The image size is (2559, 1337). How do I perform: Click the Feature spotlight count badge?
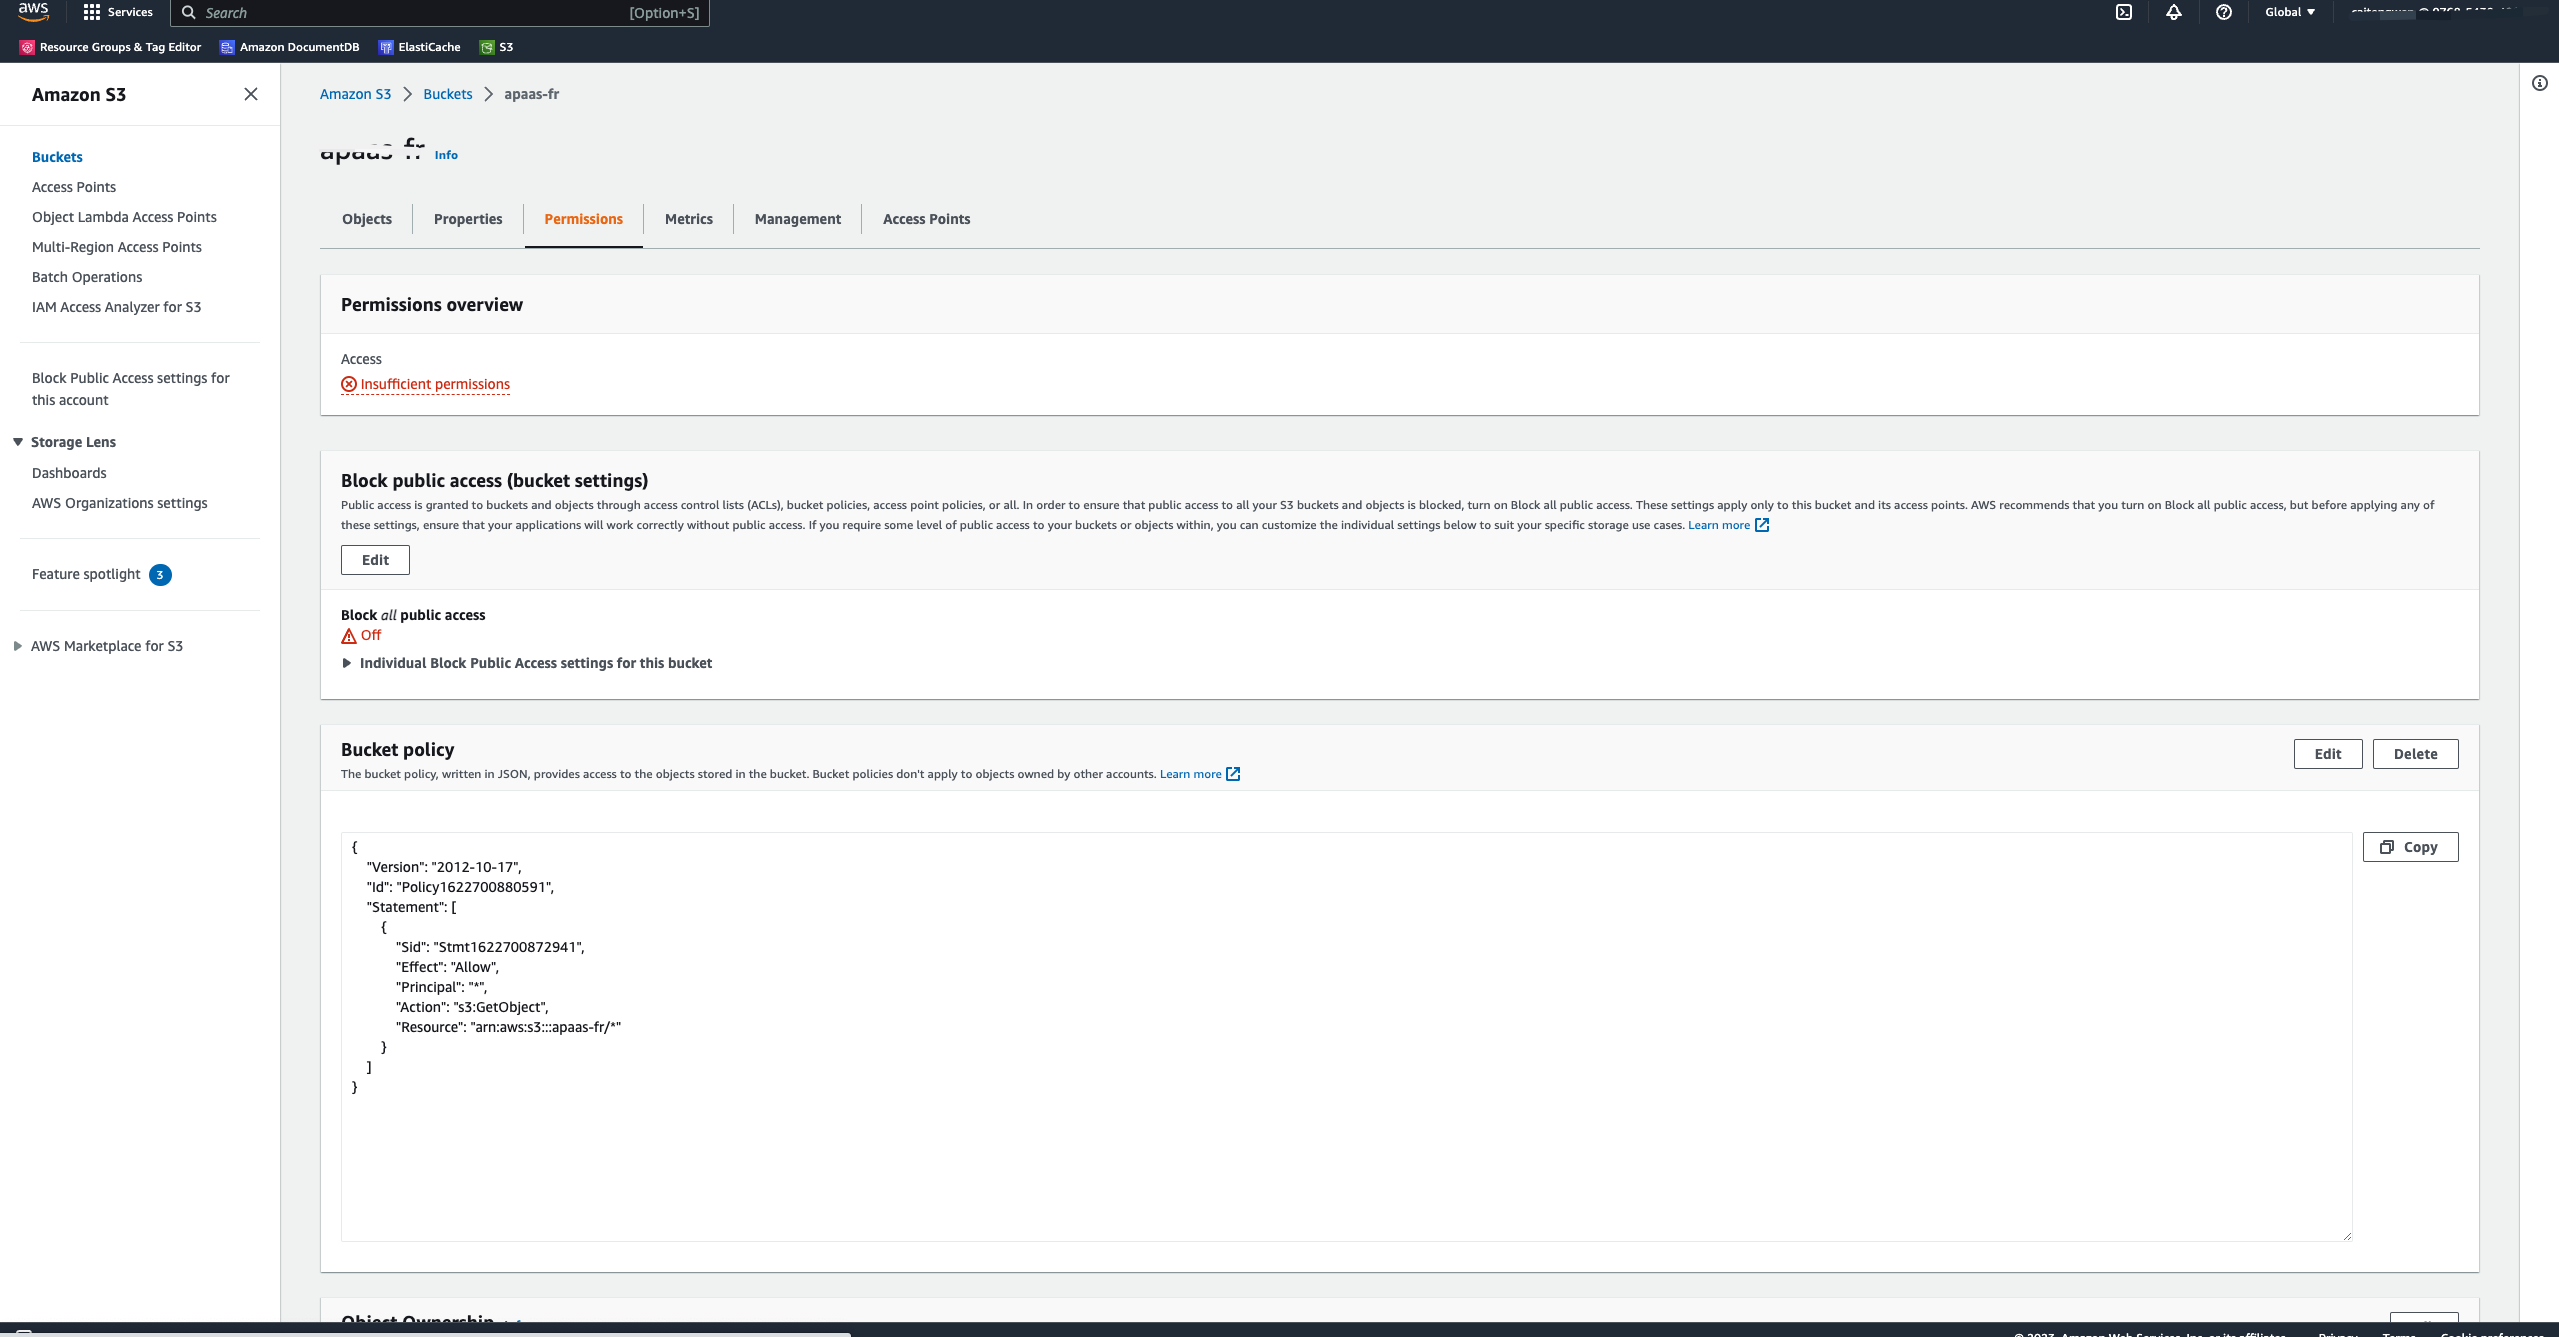(160, 575)
